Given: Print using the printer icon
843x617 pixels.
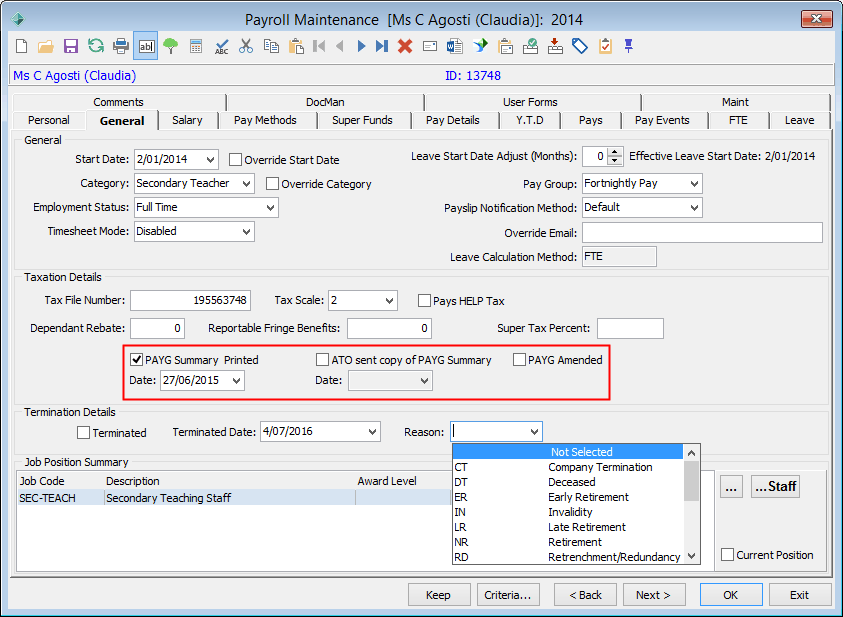Looking at the screenshot, I should pyautogui.click(x=121, y=46).
